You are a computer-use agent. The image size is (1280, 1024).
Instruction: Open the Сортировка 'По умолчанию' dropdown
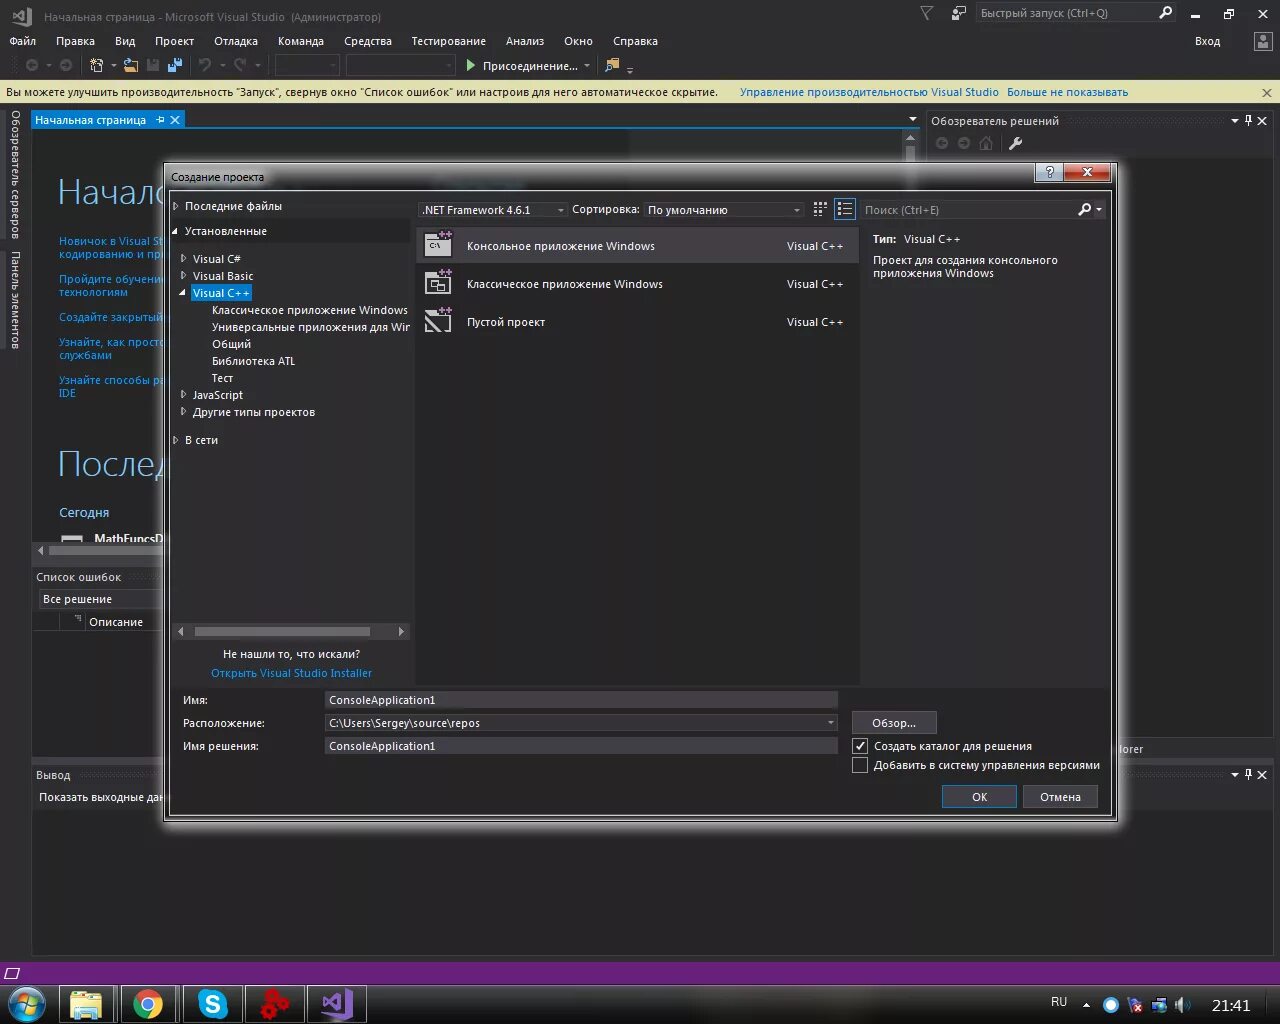(x=724, y=210)
